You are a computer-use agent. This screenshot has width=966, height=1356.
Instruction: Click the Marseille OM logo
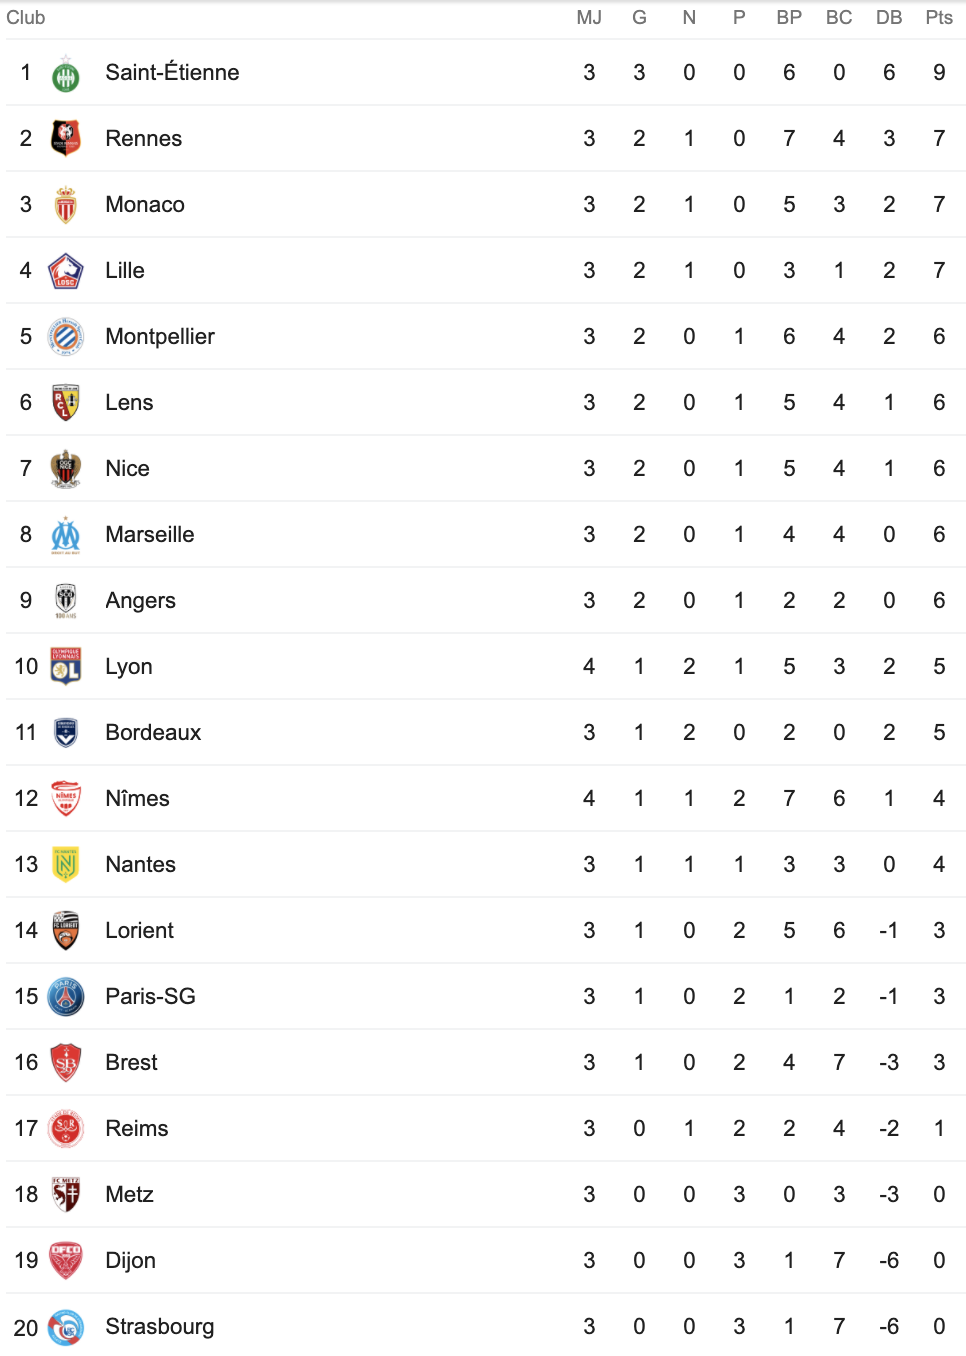[66, 535]
